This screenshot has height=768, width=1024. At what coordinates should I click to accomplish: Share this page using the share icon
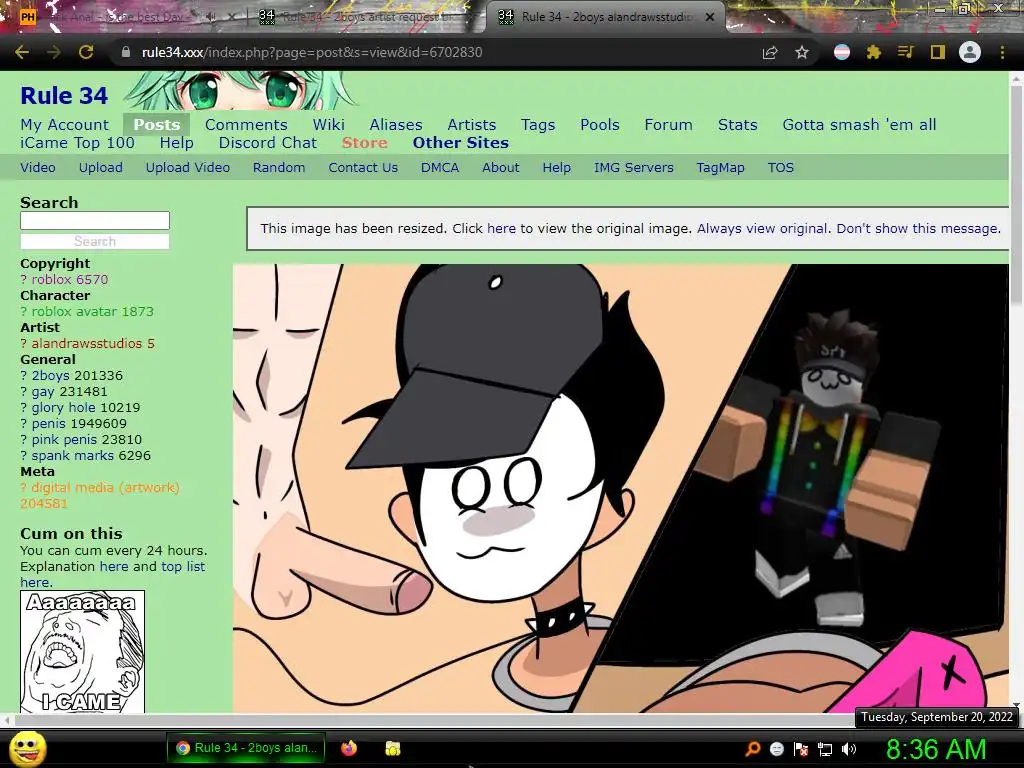[x=770, y=52]
